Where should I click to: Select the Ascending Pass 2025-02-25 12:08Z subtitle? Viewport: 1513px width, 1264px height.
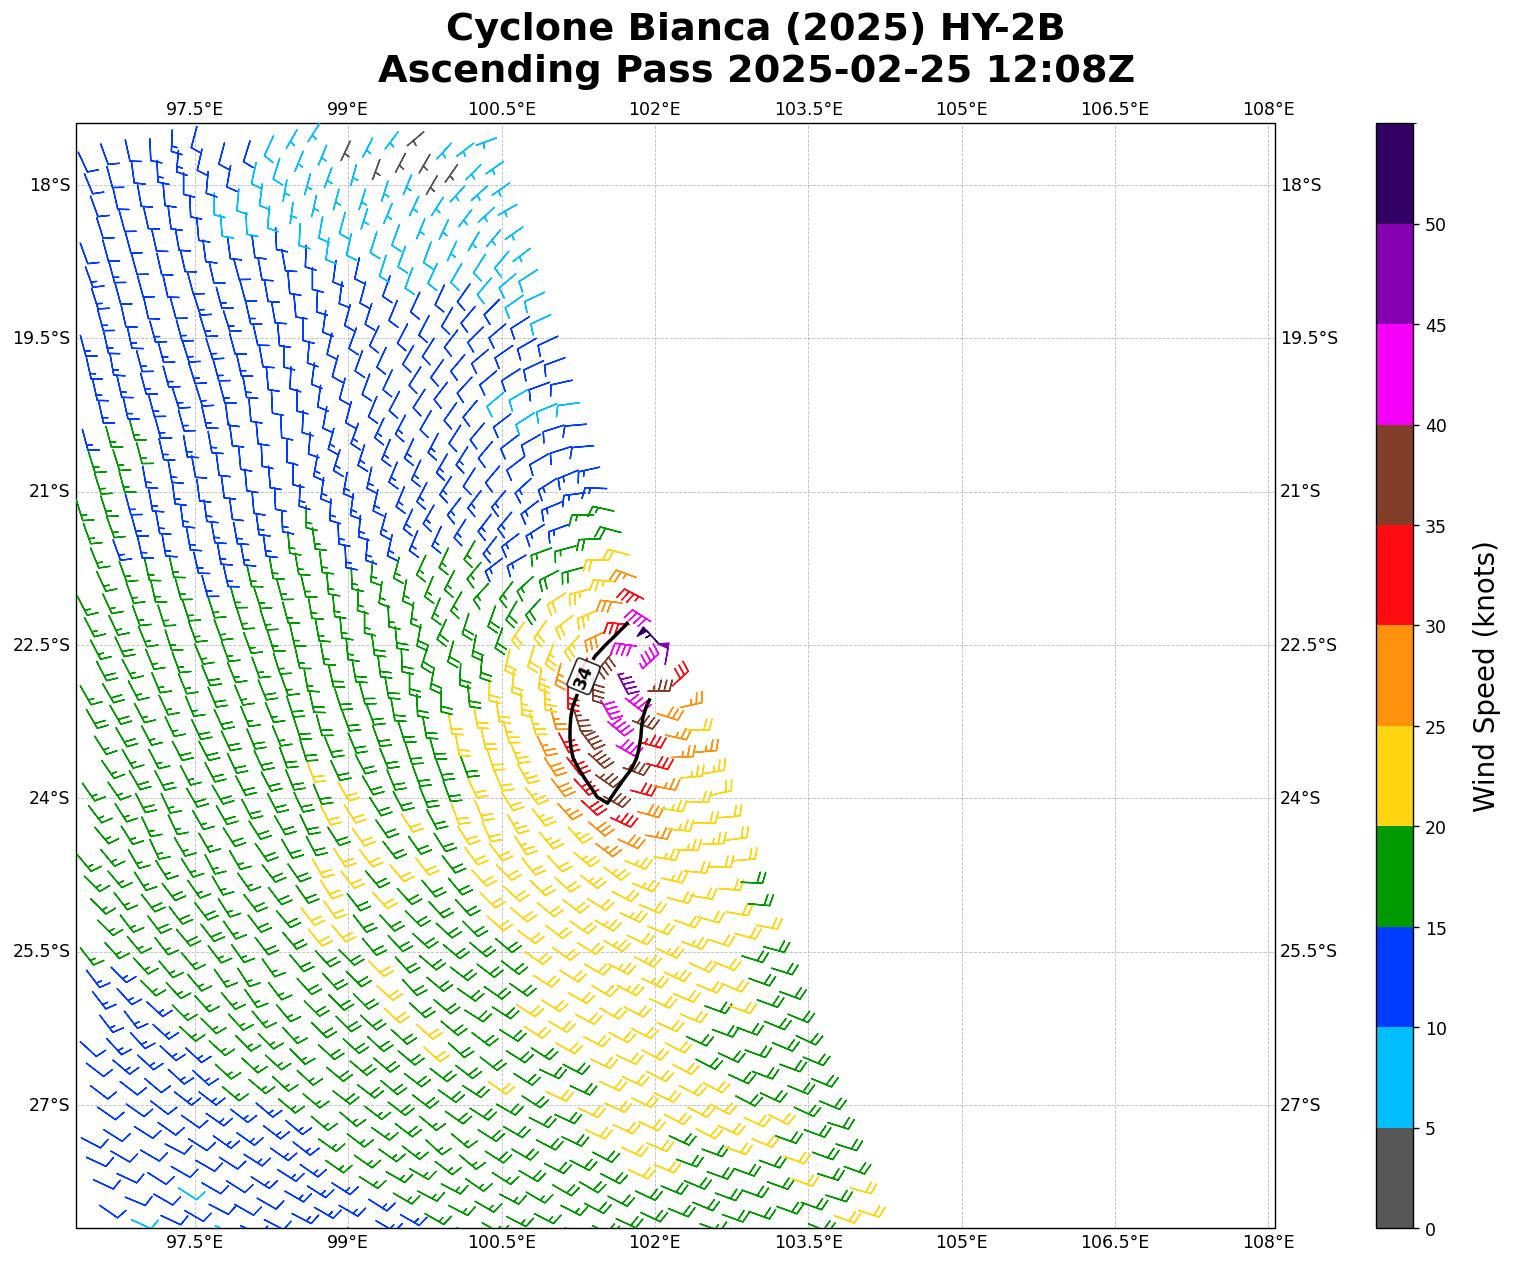point(755,70)
